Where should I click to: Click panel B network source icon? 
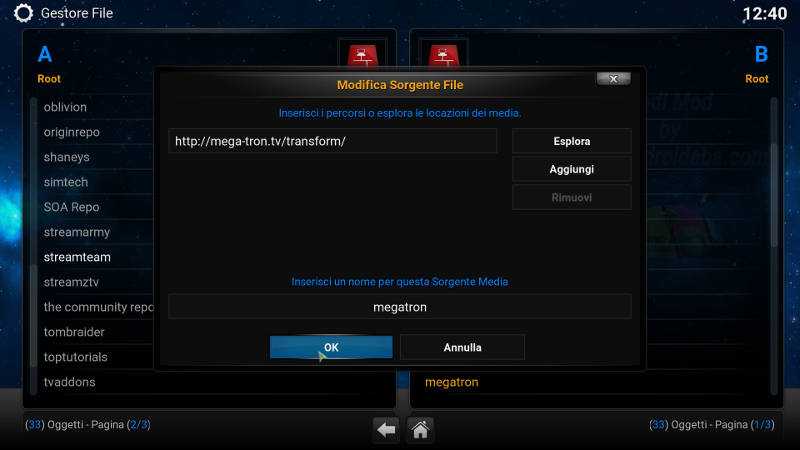[443, 55]
